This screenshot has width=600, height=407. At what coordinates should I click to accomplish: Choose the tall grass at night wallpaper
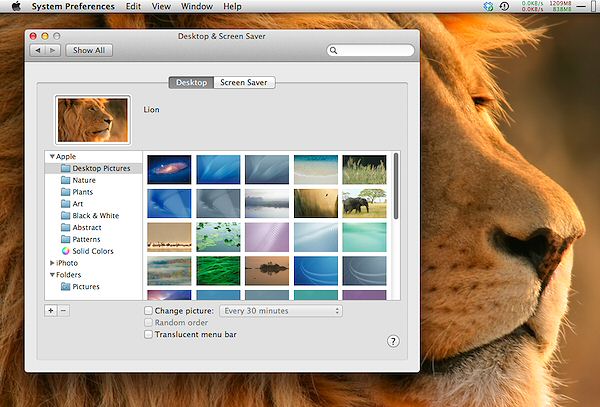pyautogui.click(x=364, y=169)
